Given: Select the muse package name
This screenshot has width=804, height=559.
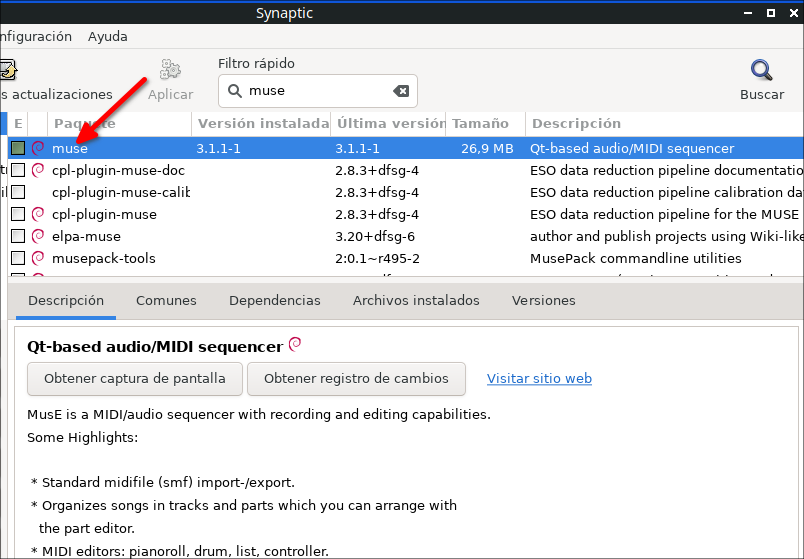Looking at the screenshot, I should tap(70, 149).
